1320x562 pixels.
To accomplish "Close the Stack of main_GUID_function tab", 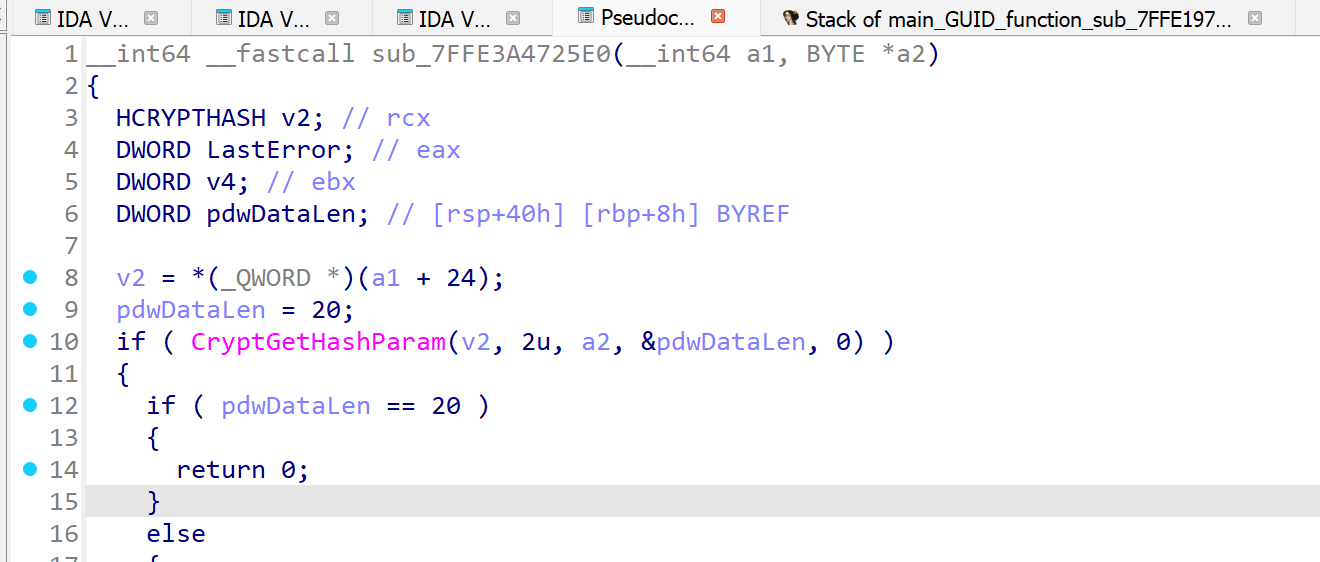I will pos(1255,18).
